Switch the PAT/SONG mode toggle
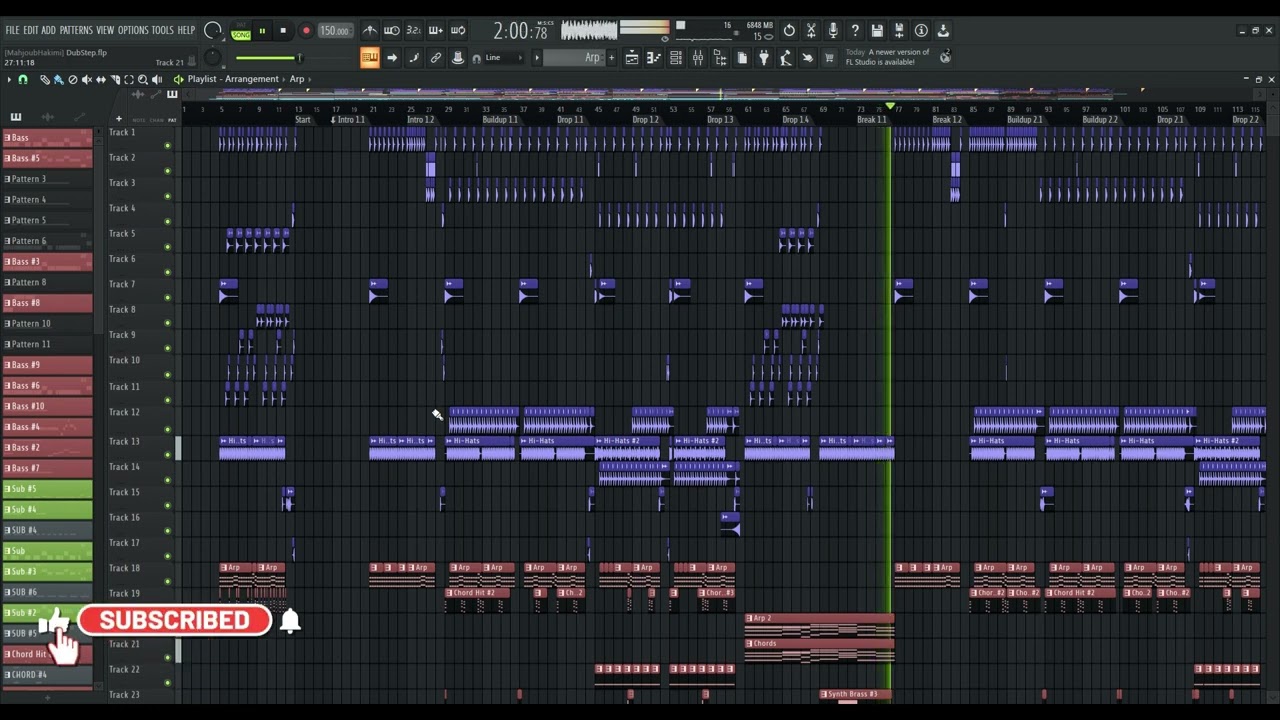 point(241,32)
